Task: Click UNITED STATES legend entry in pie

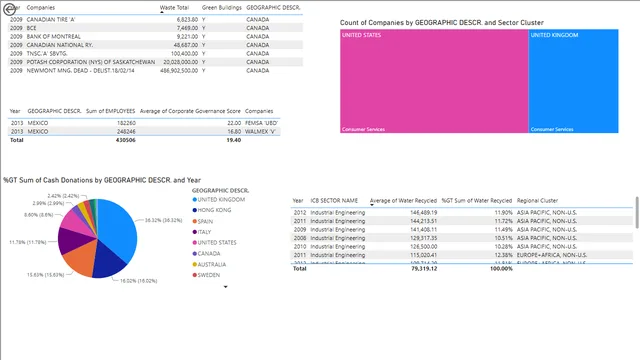Action: [x=214, y=242]
